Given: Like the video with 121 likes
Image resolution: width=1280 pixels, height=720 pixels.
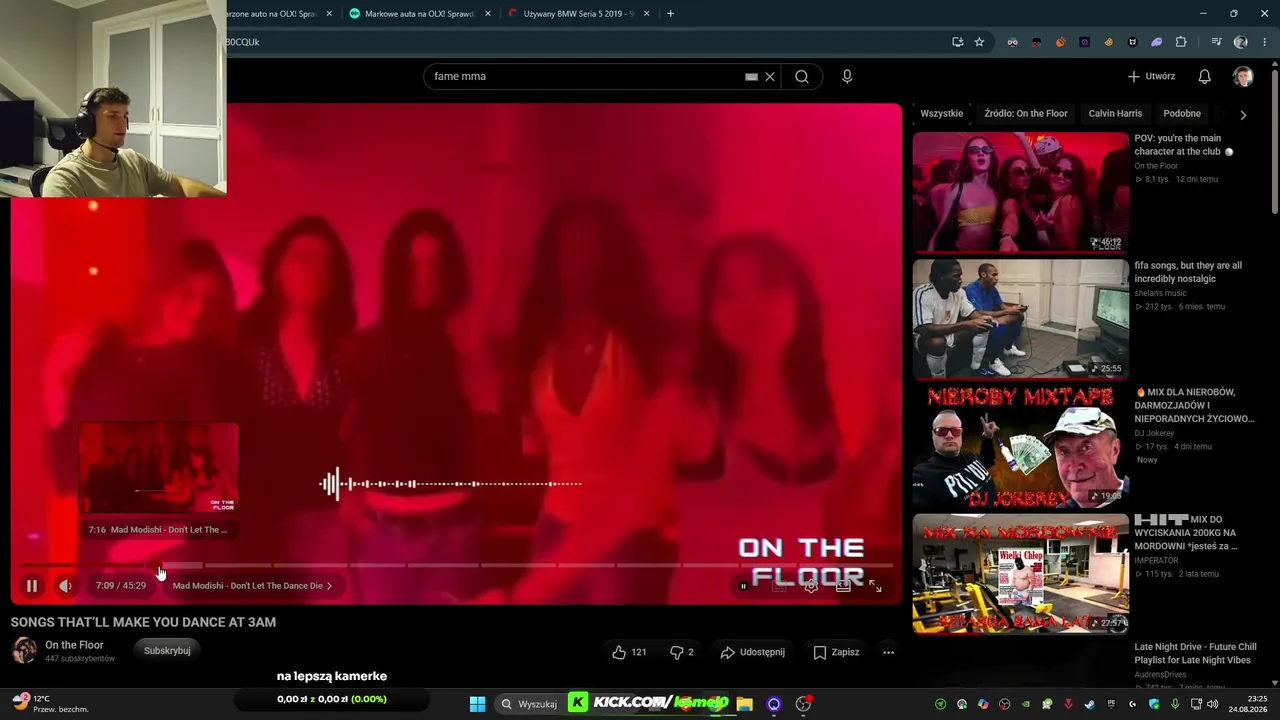Looking at the screenshot, I should [629, 652].
